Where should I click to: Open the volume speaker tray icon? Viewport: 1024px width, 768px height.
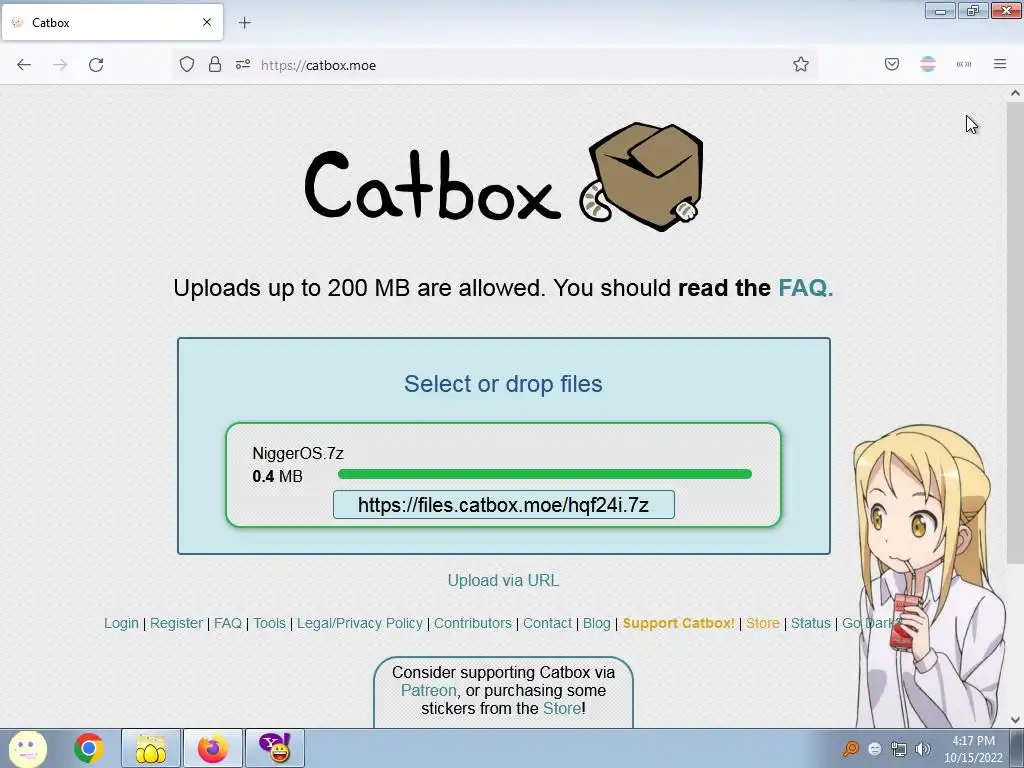[x=923, y=749]
